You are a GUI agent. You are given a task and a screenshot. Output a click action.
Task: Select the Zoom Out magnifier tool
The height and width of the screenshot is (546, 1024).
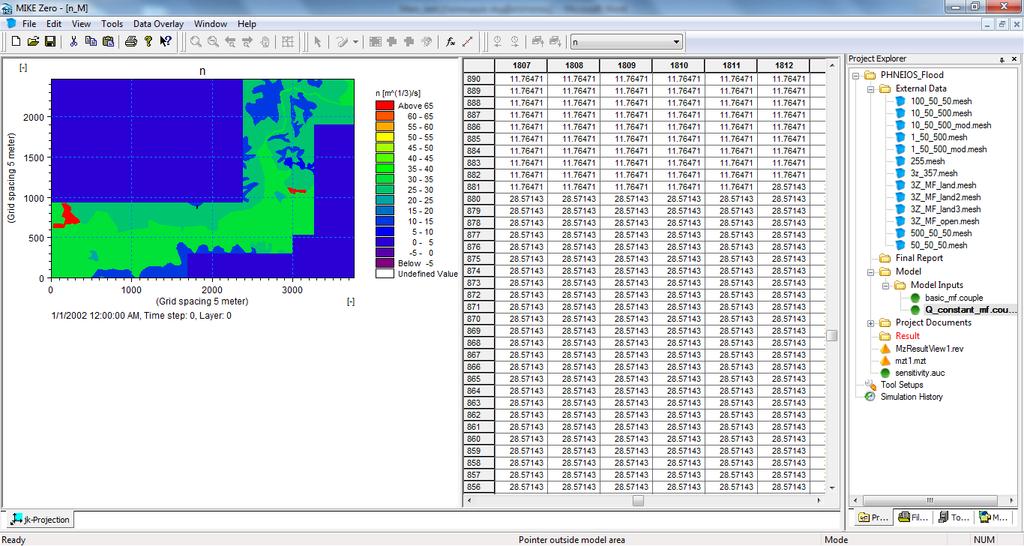click(213, 41)
